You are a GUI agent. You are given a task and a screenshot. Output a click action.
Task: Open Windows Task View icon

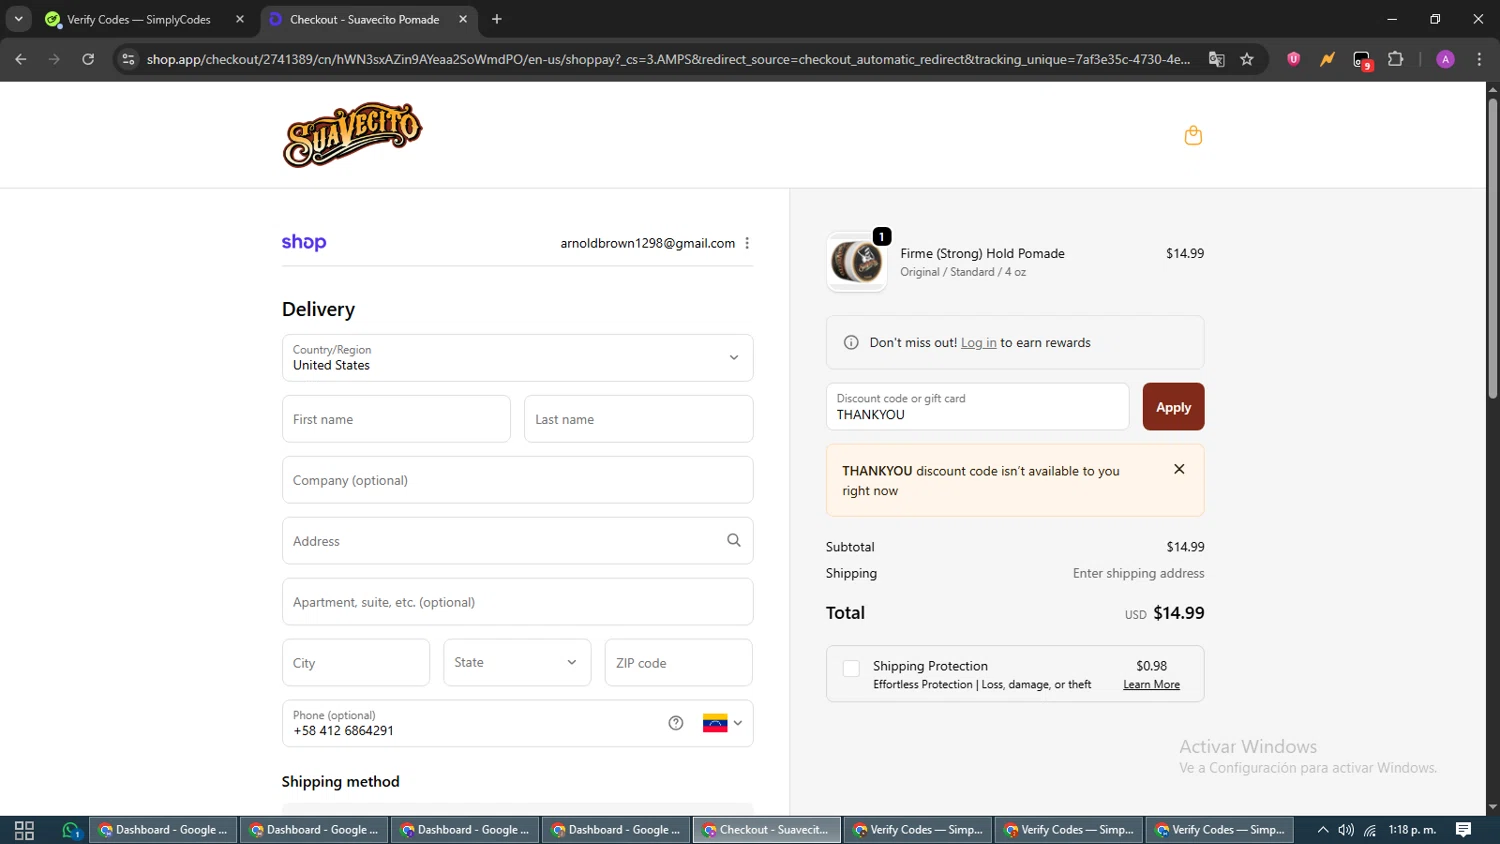click(x=24, y=830)
